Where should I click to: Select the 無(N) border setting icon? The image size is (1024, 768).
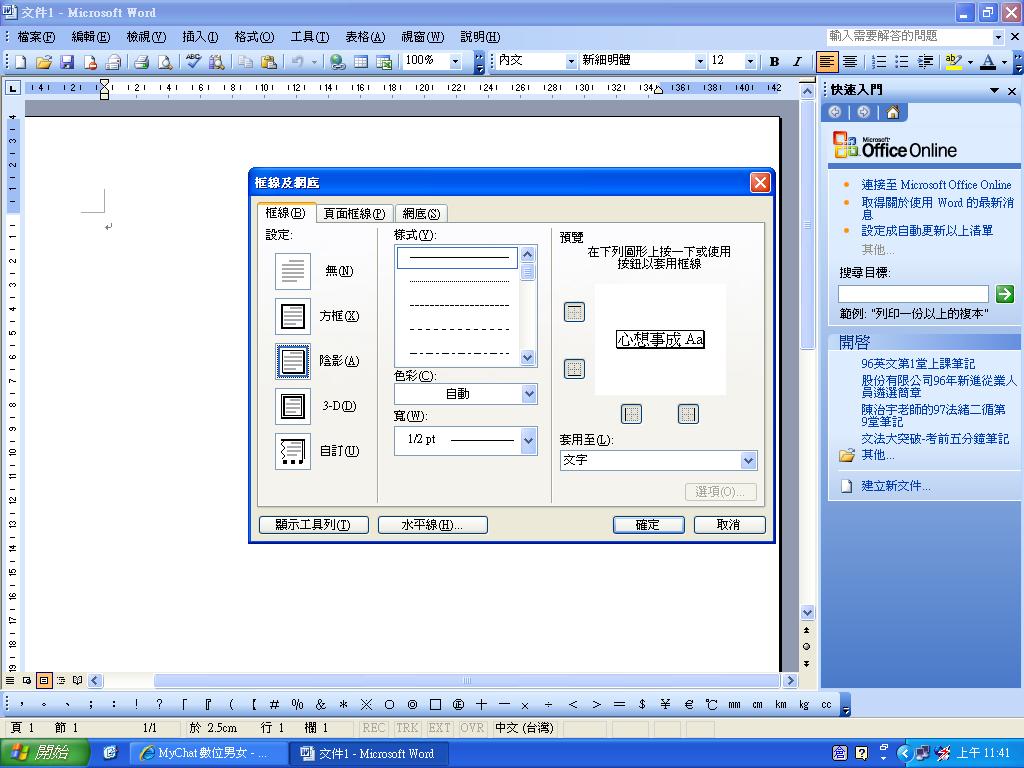293,270
